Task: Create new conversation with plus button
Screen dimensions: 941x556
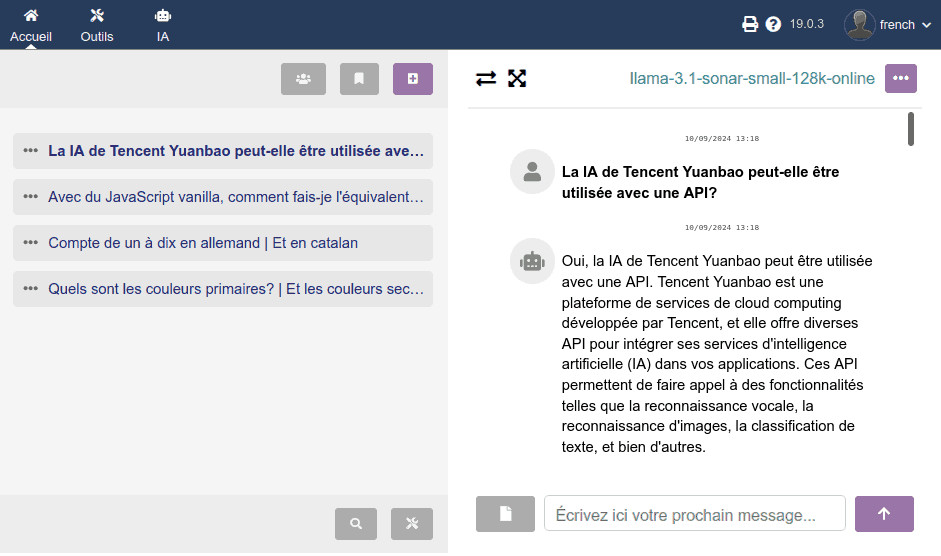Action: coord(412,79)
